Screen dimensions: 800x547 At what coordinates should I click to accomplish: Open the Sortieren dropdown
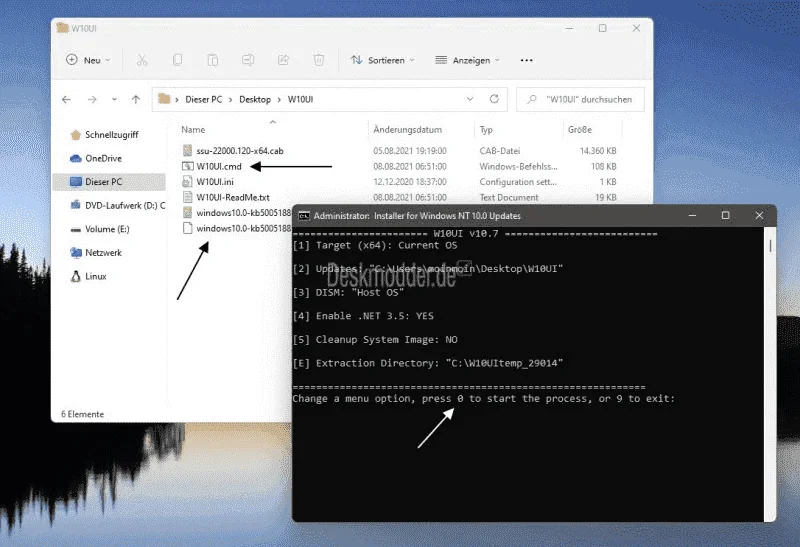(x=383, y=60)
